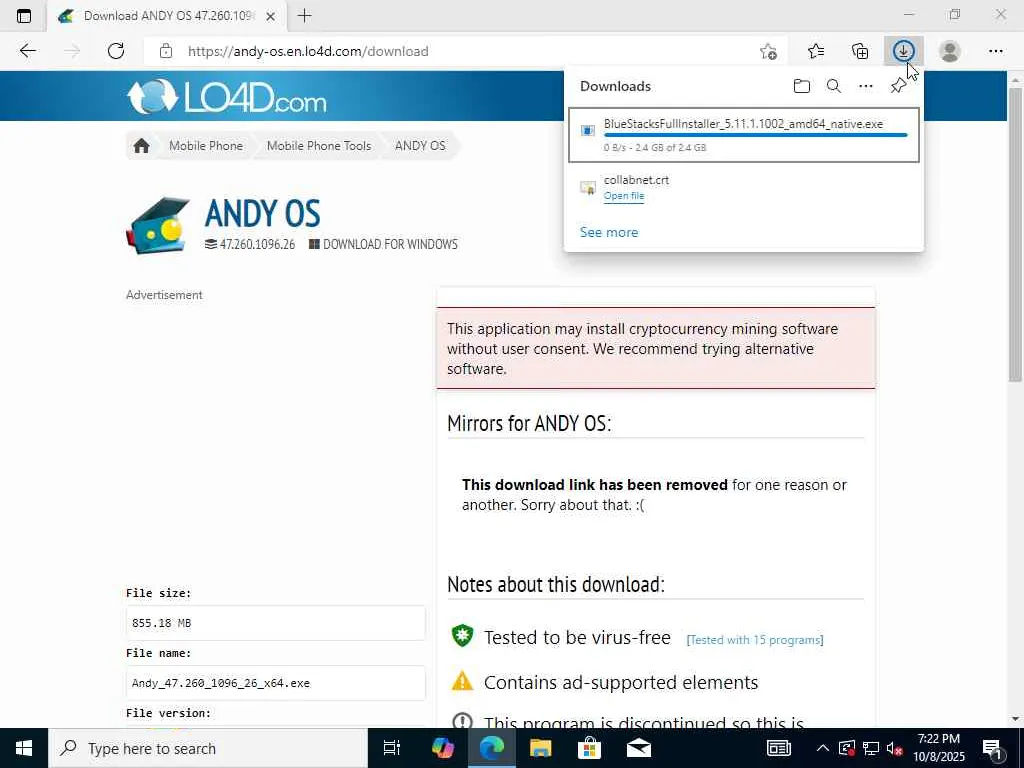Click the BlueStacks download progress bar
This screenshot has height=768, width=1024.
click(x=756, y=135)
